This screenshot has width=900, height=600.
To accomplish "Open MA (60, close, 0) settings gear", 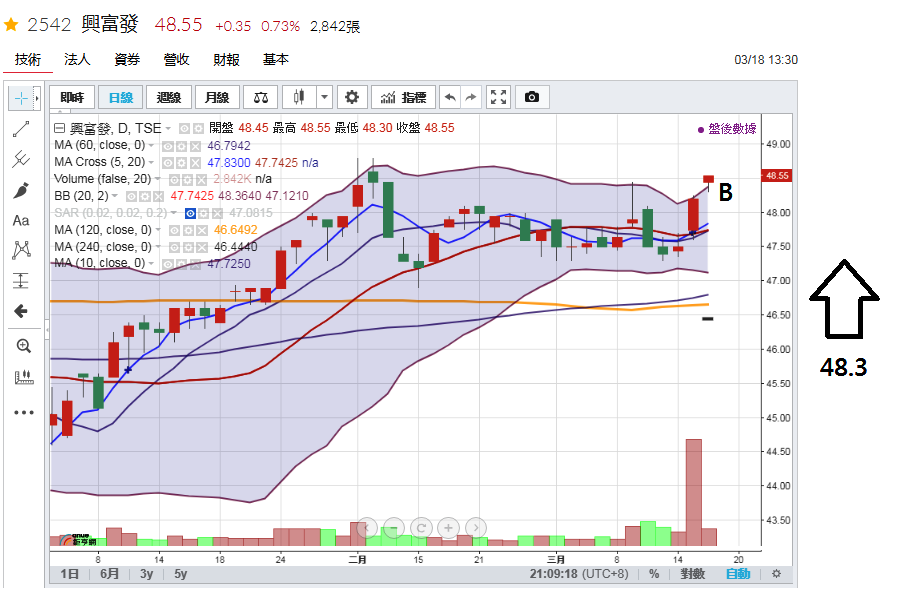I will point(181,146).
